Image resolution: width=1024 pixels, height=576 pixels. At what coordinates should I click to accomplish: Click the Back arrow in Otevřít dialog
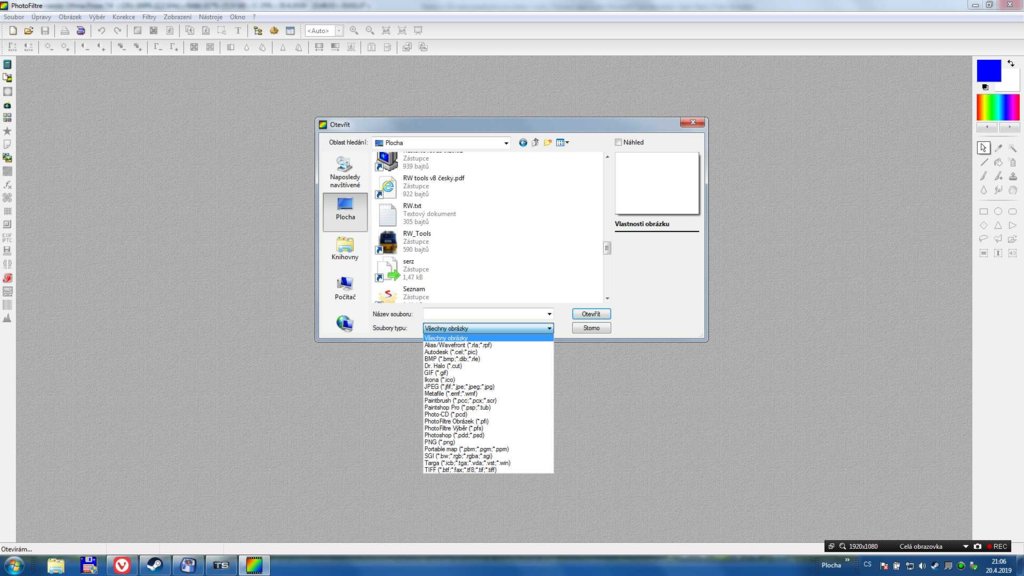tap(523, 142)
